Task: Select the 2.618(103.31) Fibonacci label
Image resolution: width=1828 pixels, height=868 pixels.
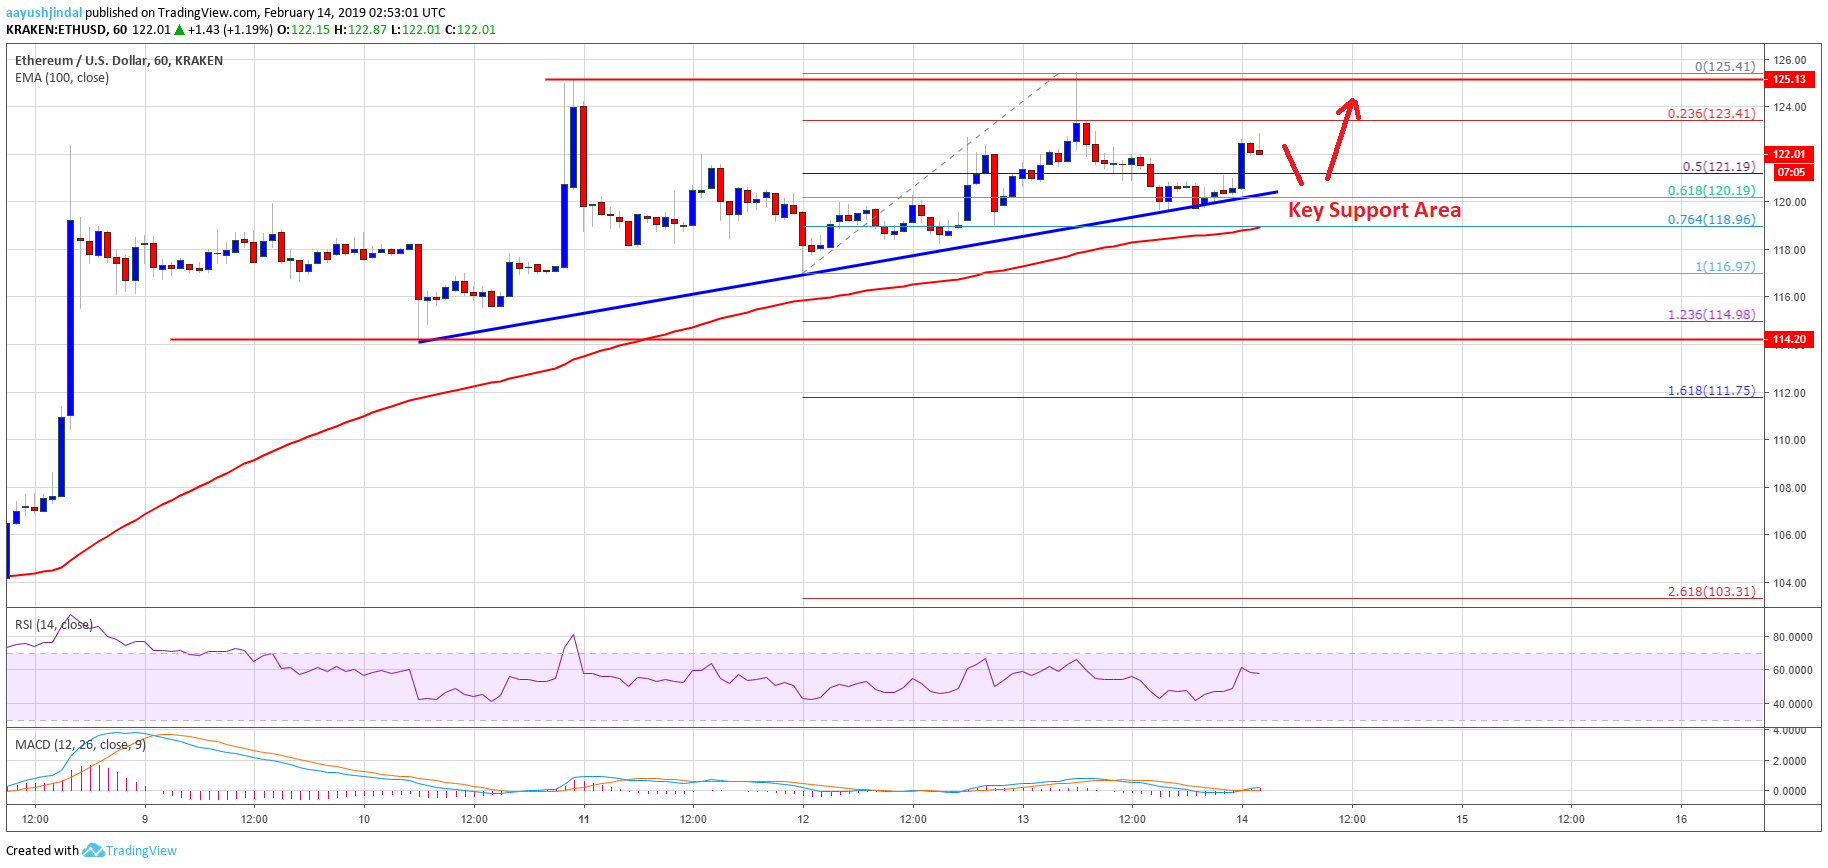Action: tap(1711, 592)
